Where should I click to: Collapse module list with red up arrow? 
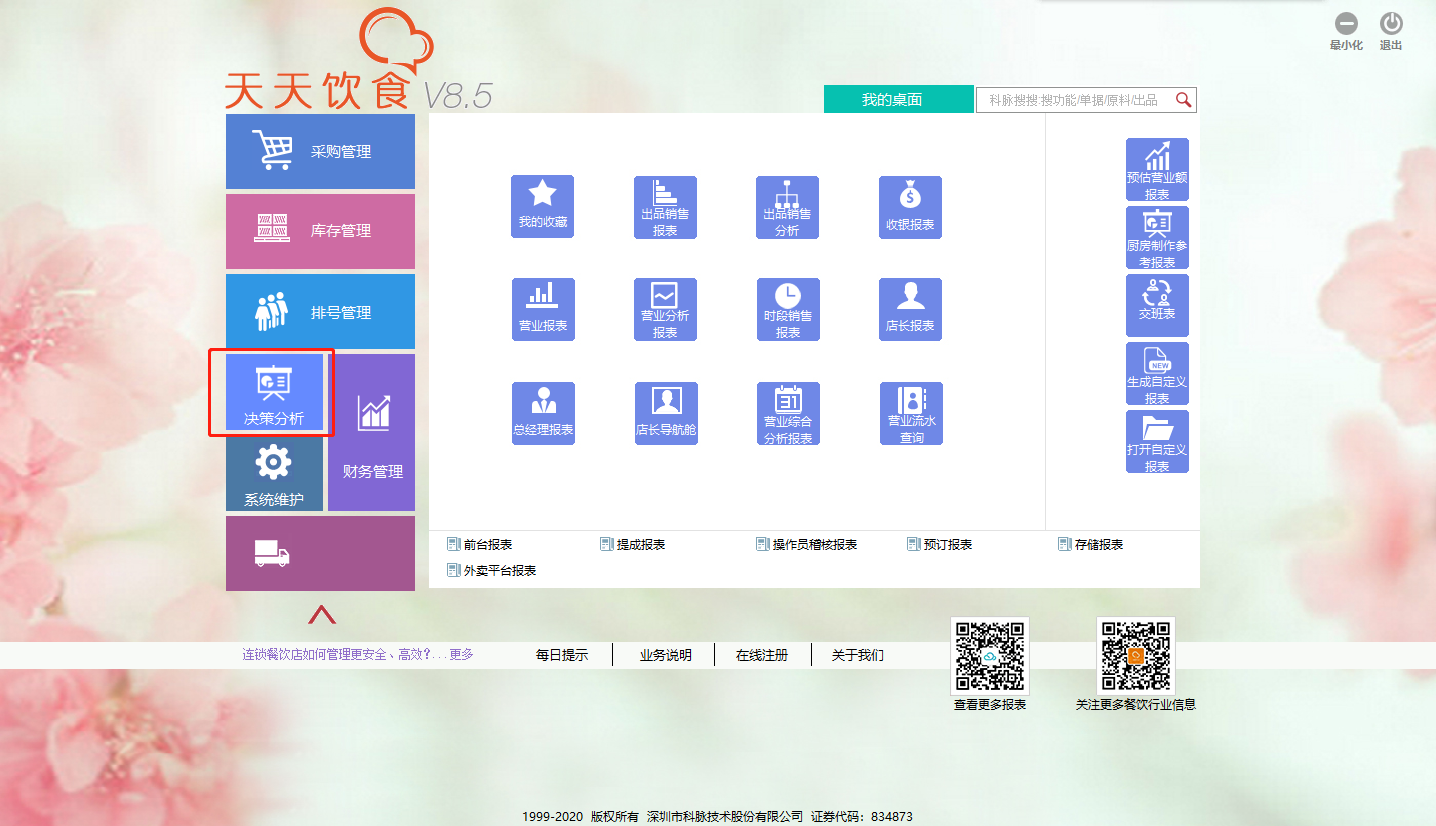click(322, 614)
